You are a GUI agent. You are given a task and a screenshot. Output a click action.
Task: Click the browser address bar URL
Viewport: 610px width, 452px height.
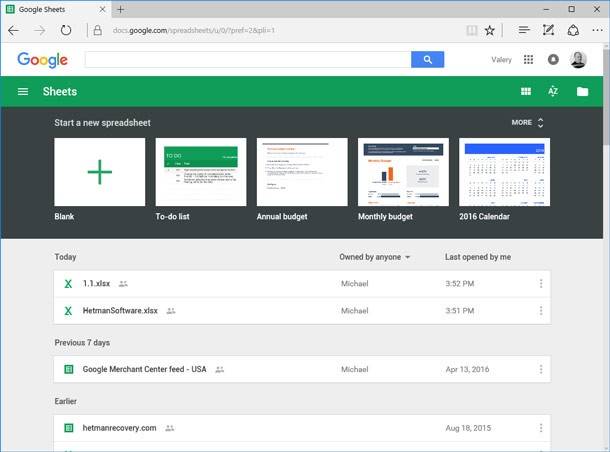tap(194, 30)
